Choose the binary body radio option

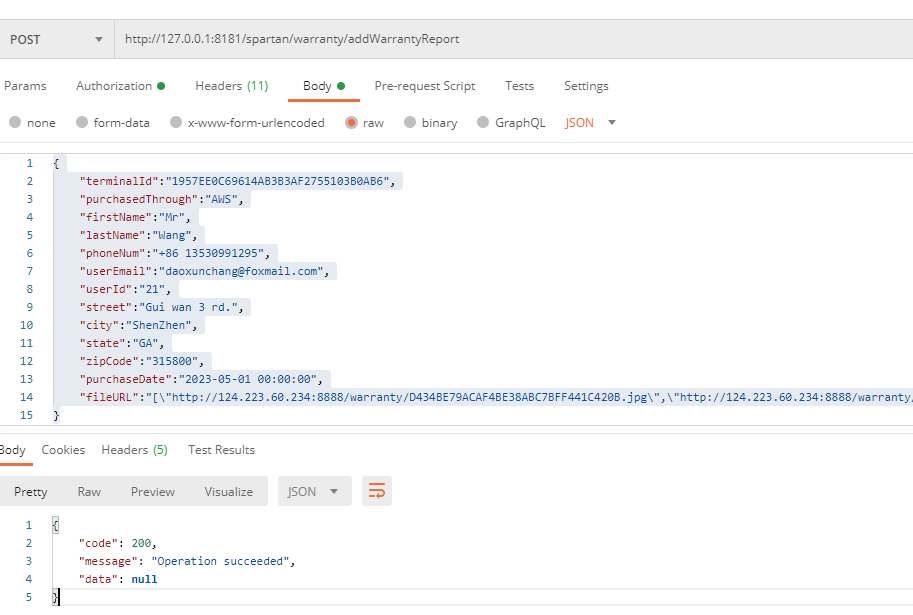click(x=411, y=123)
